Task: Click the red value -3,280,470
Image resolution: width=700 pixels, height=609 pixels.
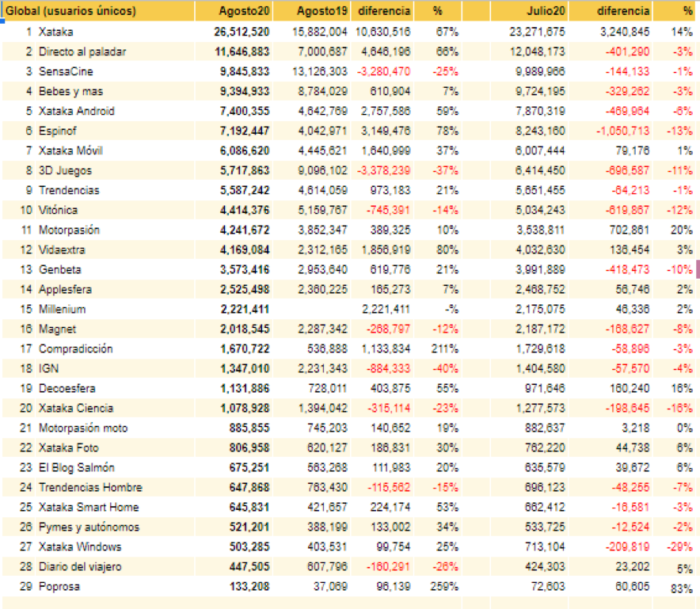Action: [x=383, y=71]
